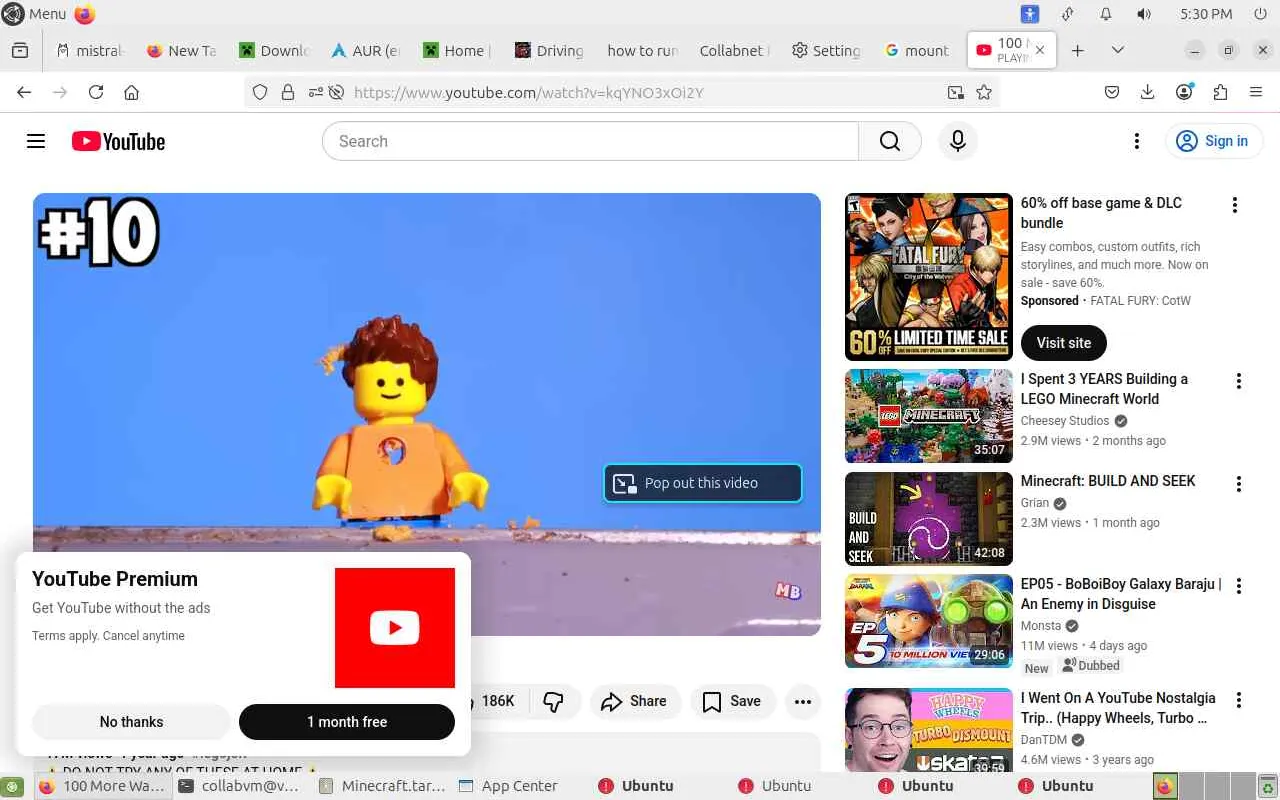Open Firefox View recent browsing button
This screenshot has width=1280, height=800.
20,50
